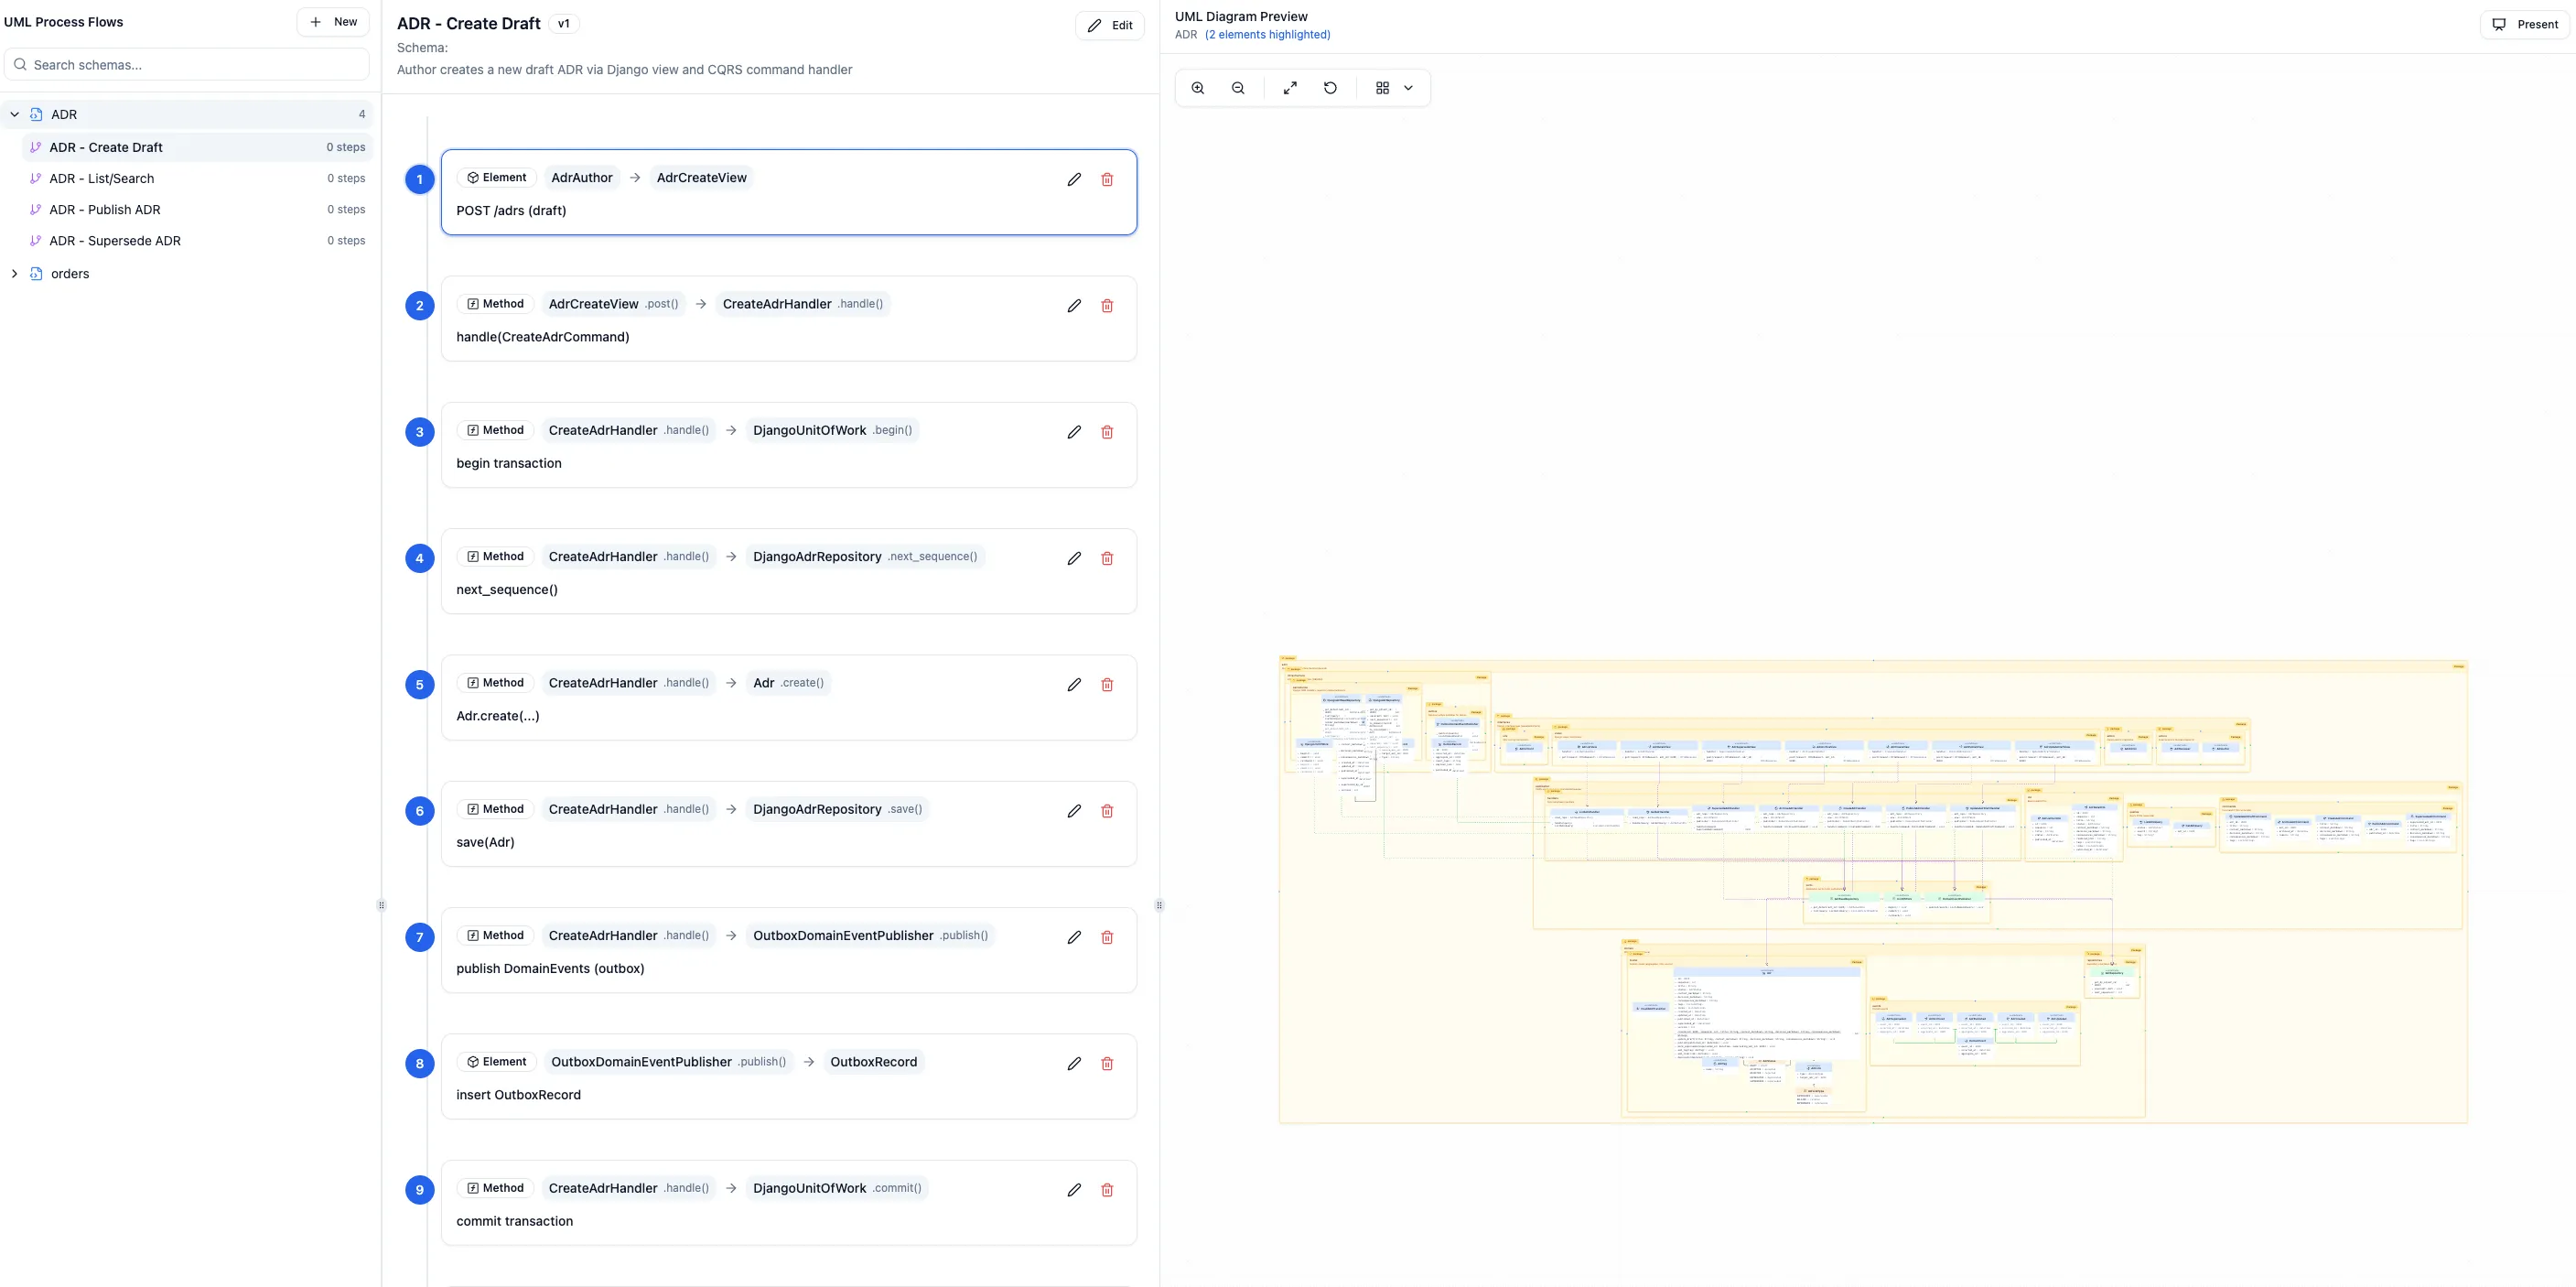This screenshot has height=1287, width=2576.
Task: Select the zoom out icon on diagram toolbar
Action: pyautogui.click(x=1238, y=88)
